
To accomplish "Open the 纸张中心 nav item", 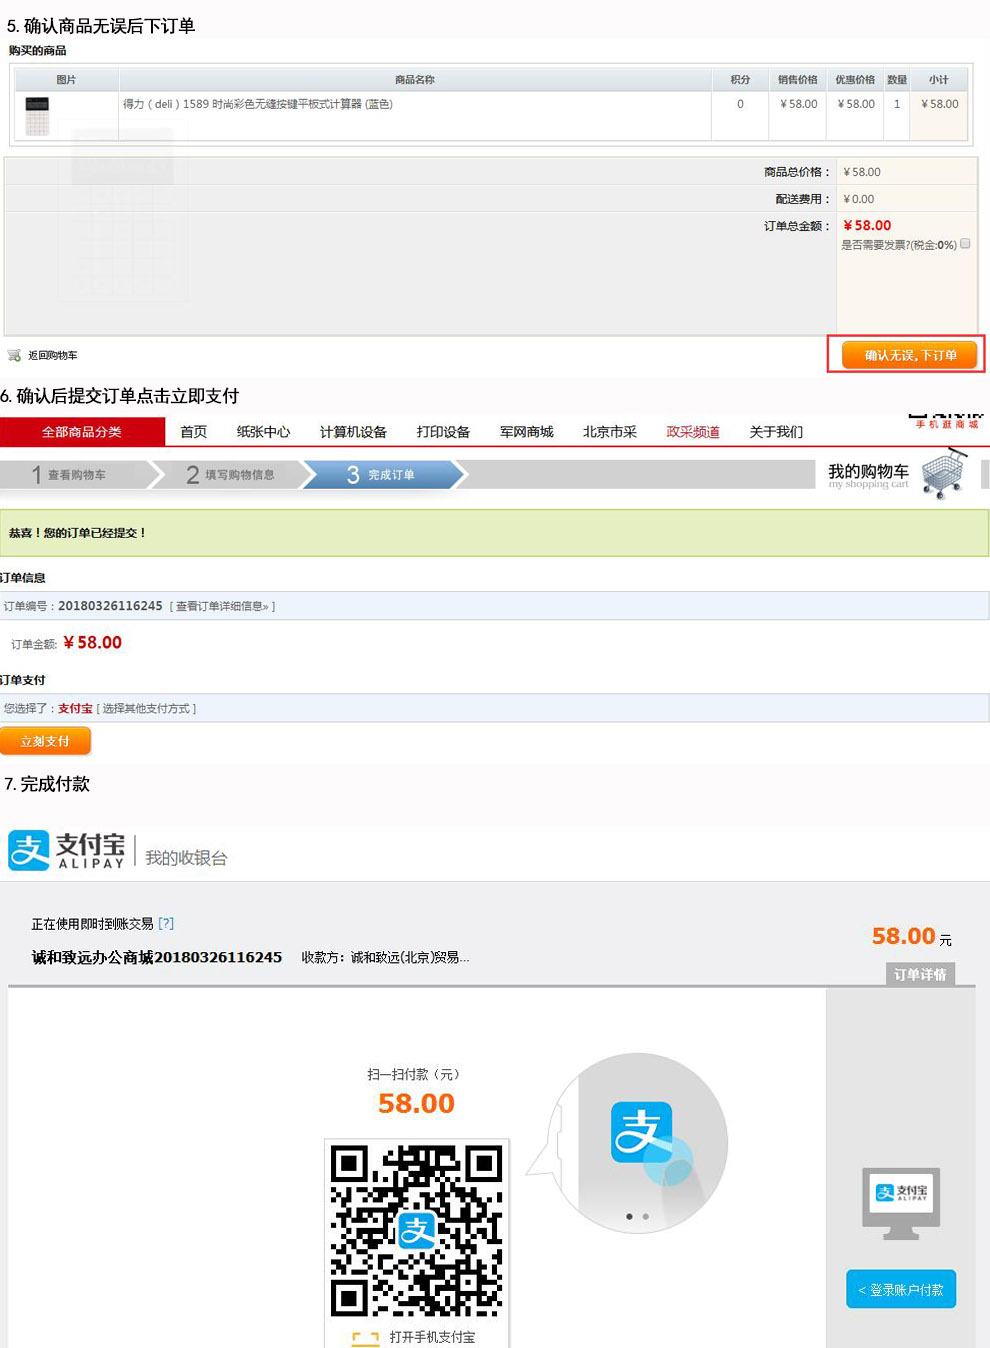I will point(263,432).
